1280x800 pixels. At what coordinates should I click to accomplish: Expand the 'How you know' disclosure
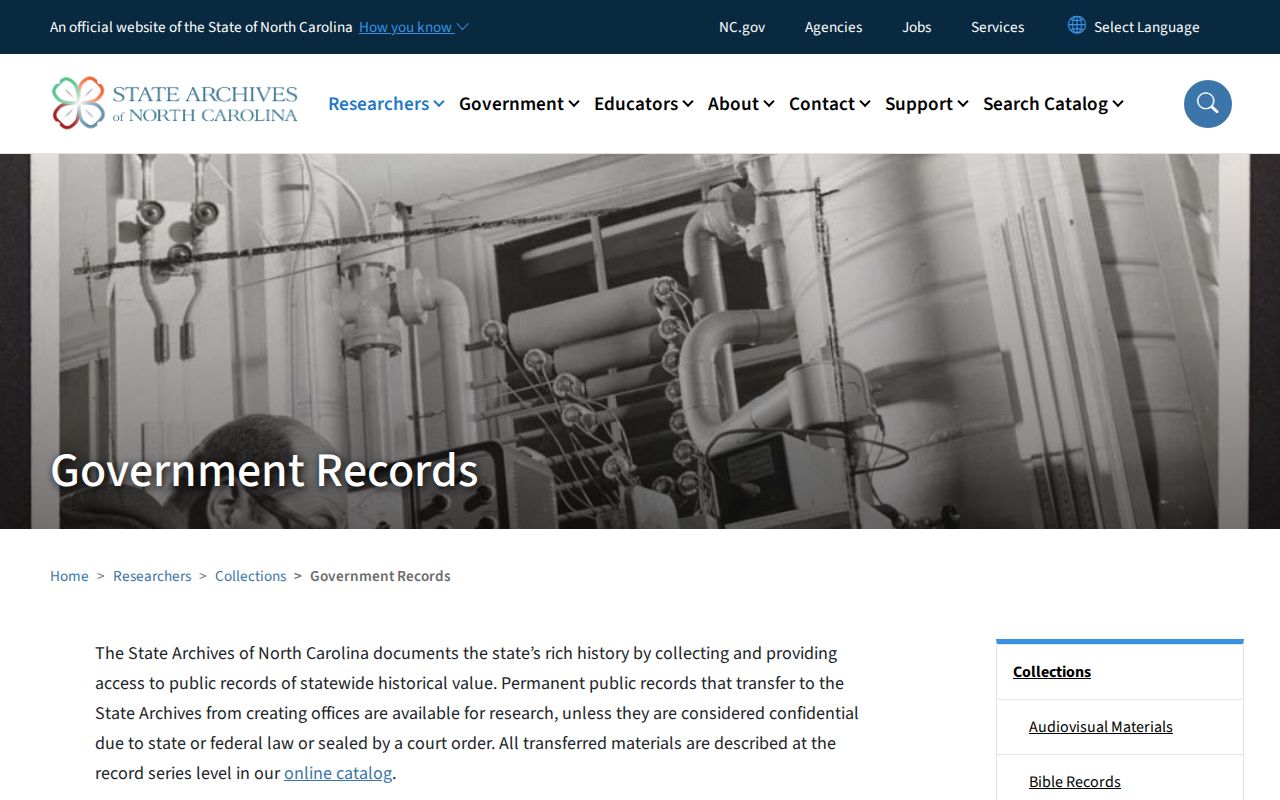coord(414,27)
